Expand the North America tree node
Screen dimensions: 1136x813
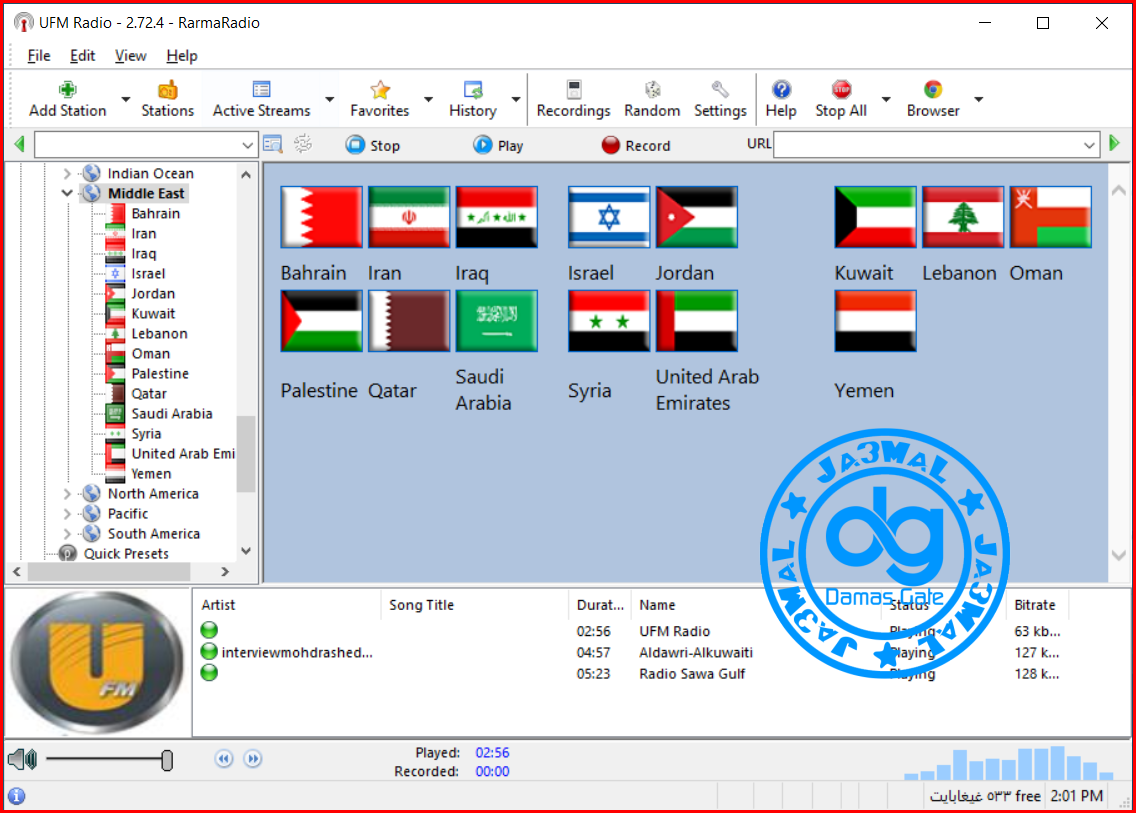[67, 493]
